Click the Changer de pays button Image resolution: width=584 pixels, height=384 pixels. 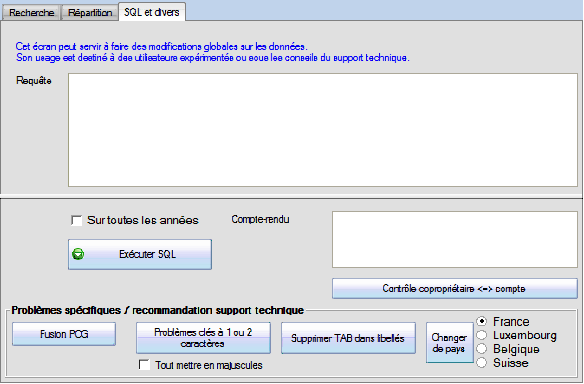tap(450, 343)
